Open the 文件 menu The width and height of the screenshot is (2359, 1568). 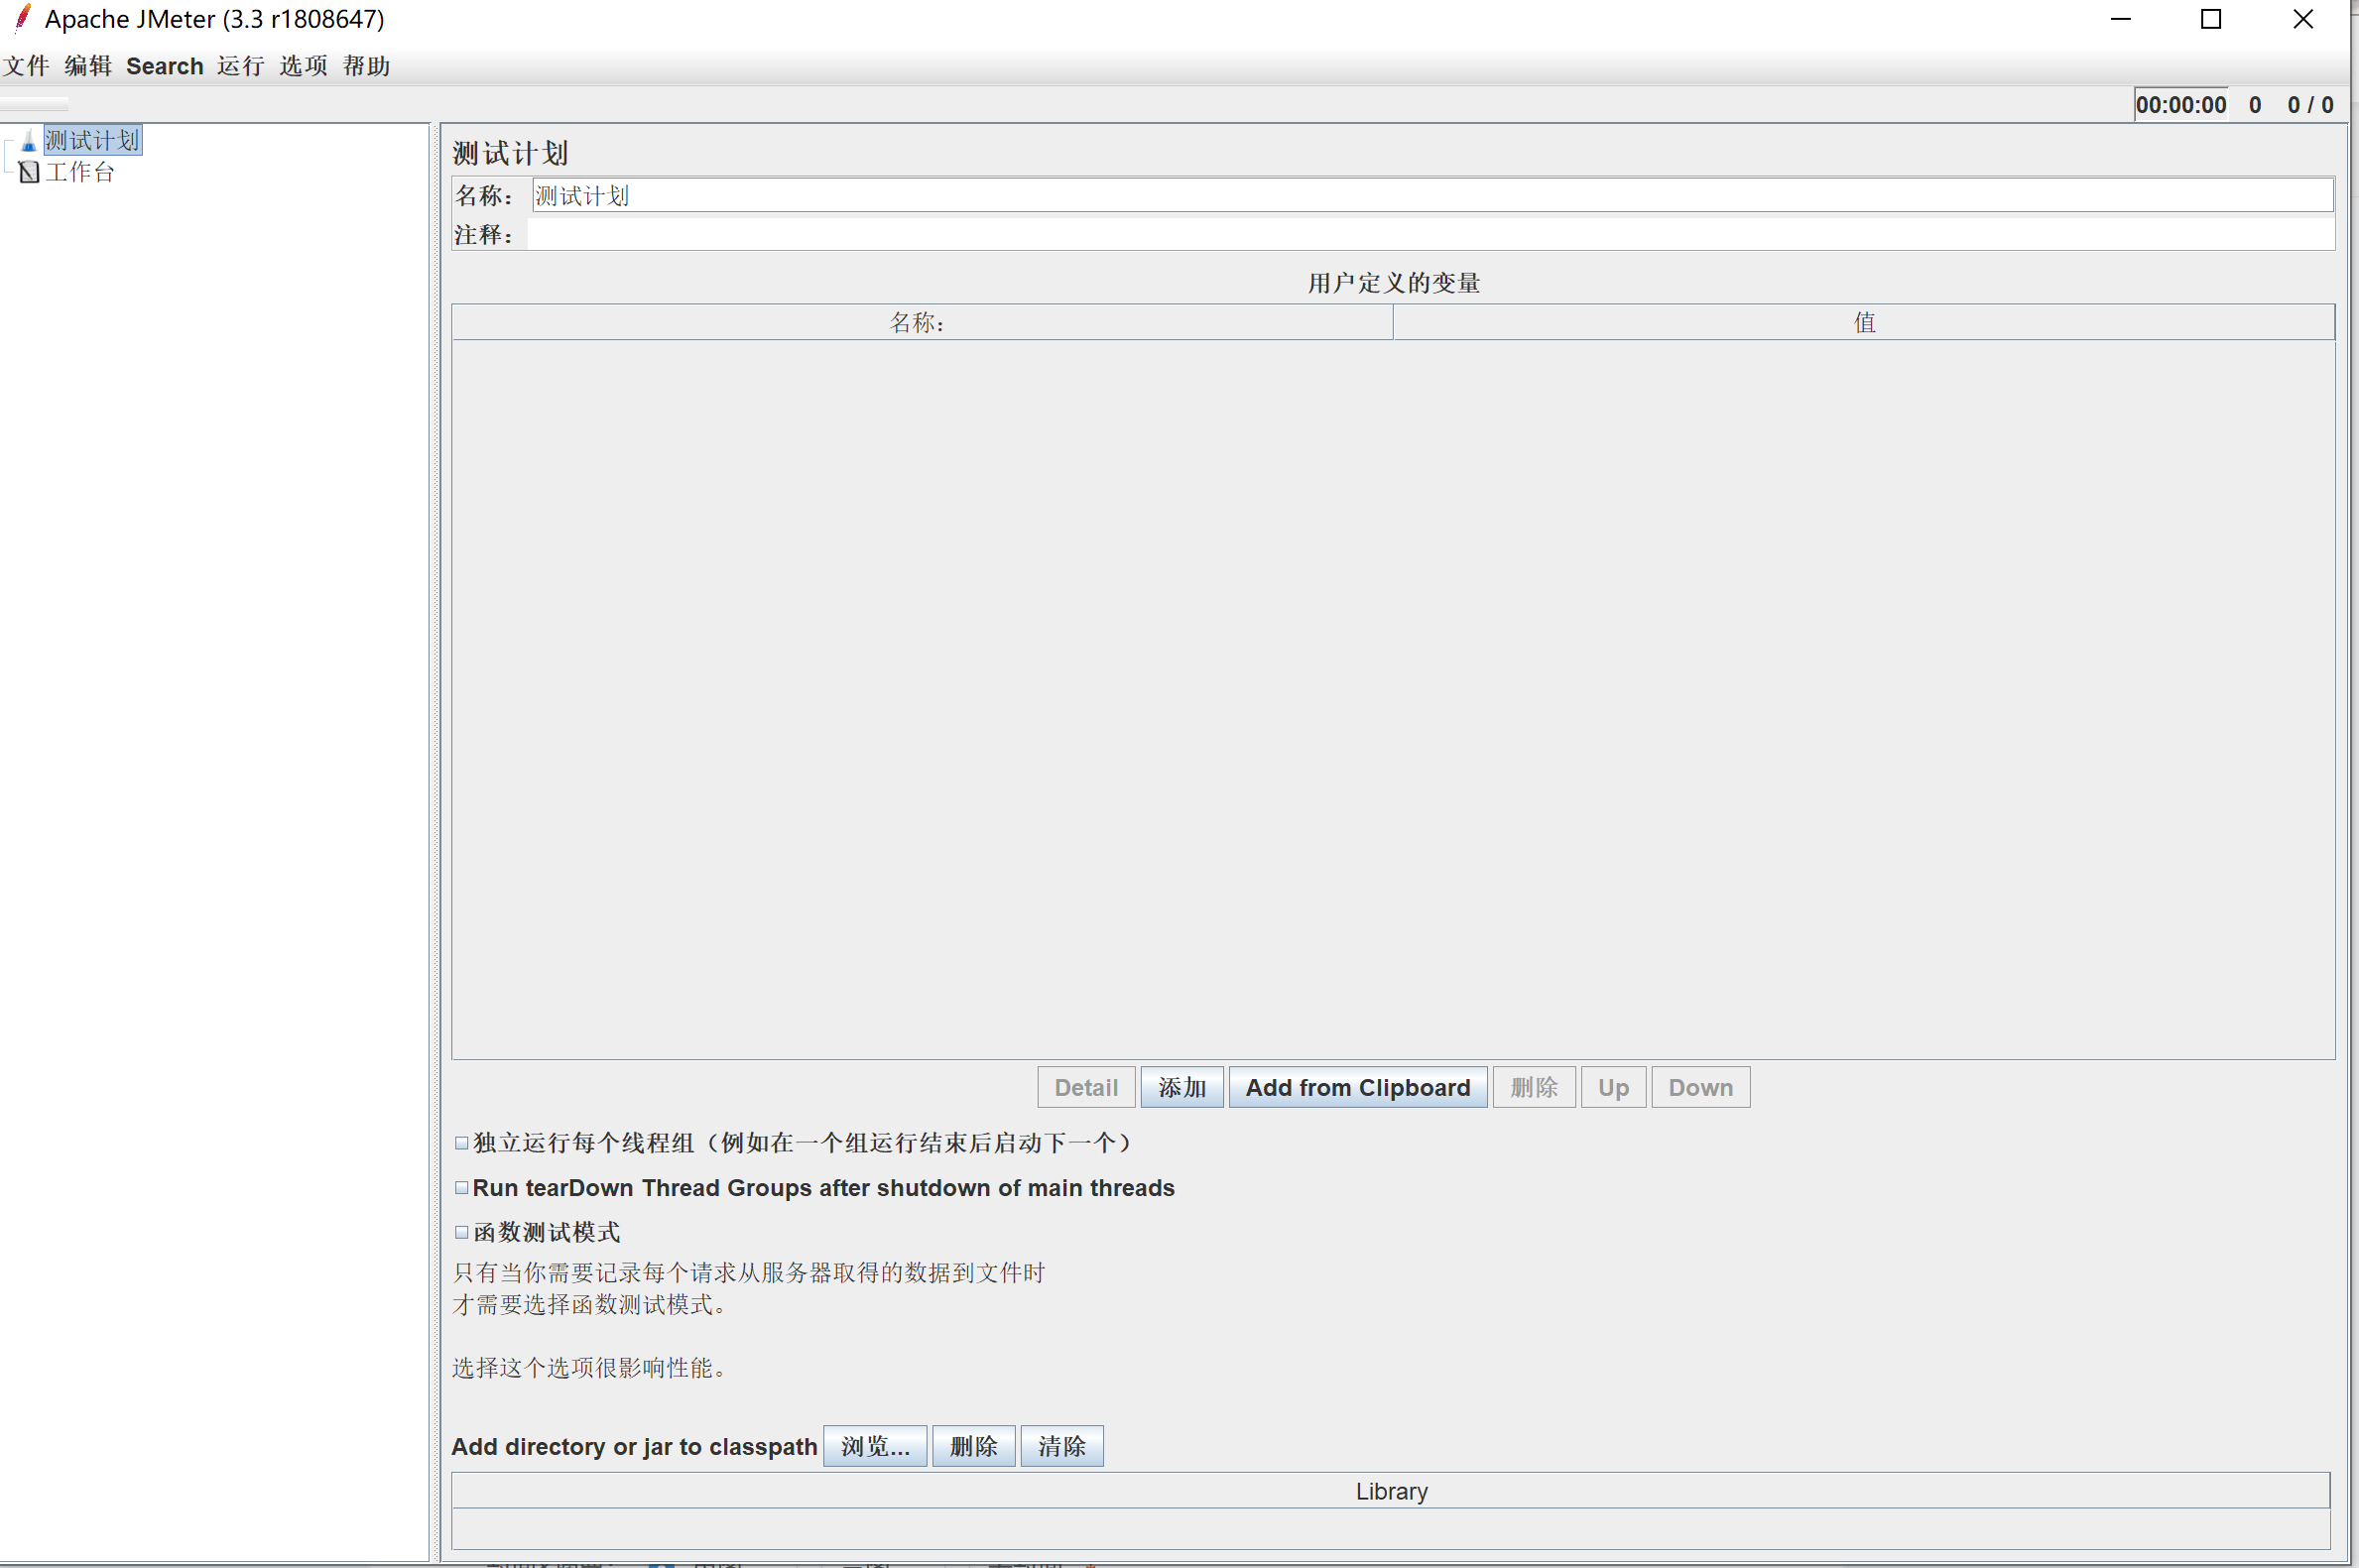click(27, 66)
